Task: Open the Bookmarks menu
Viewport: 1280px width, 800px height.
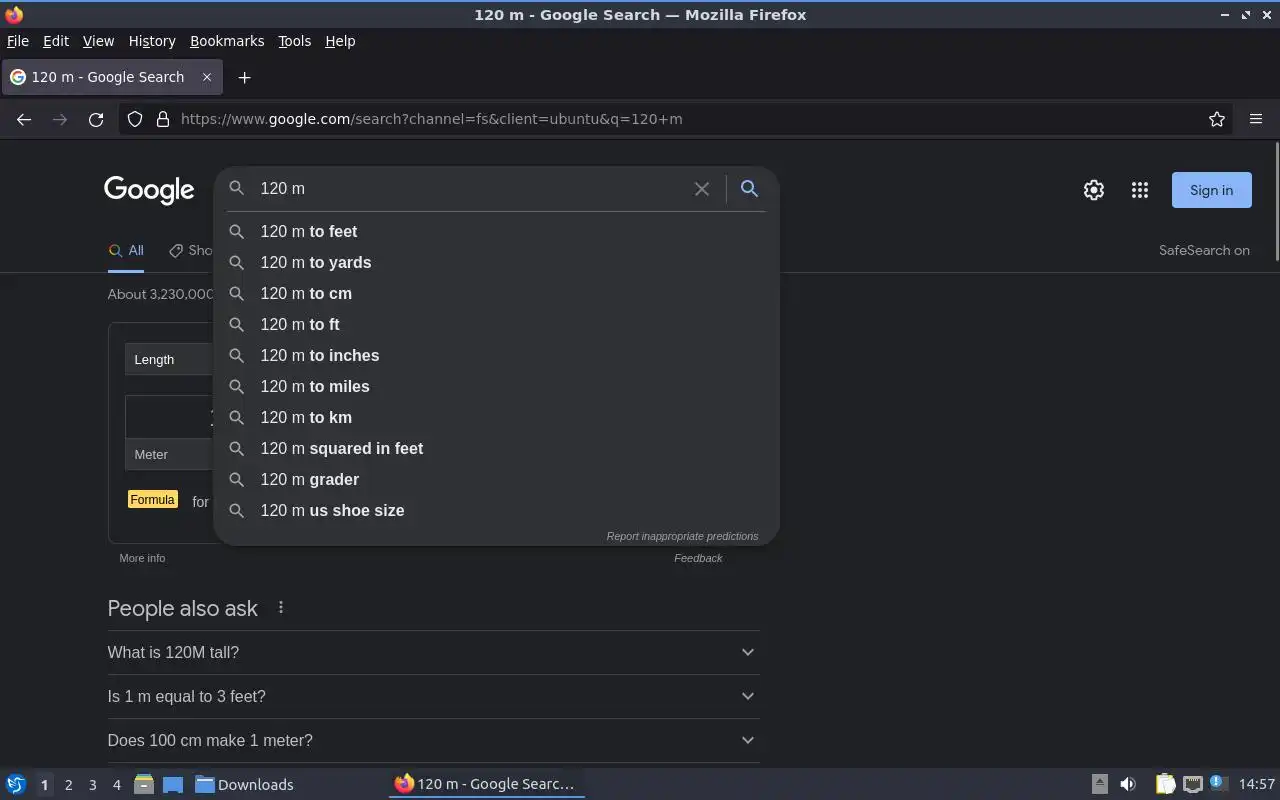Action: click(x=227, y=41)
